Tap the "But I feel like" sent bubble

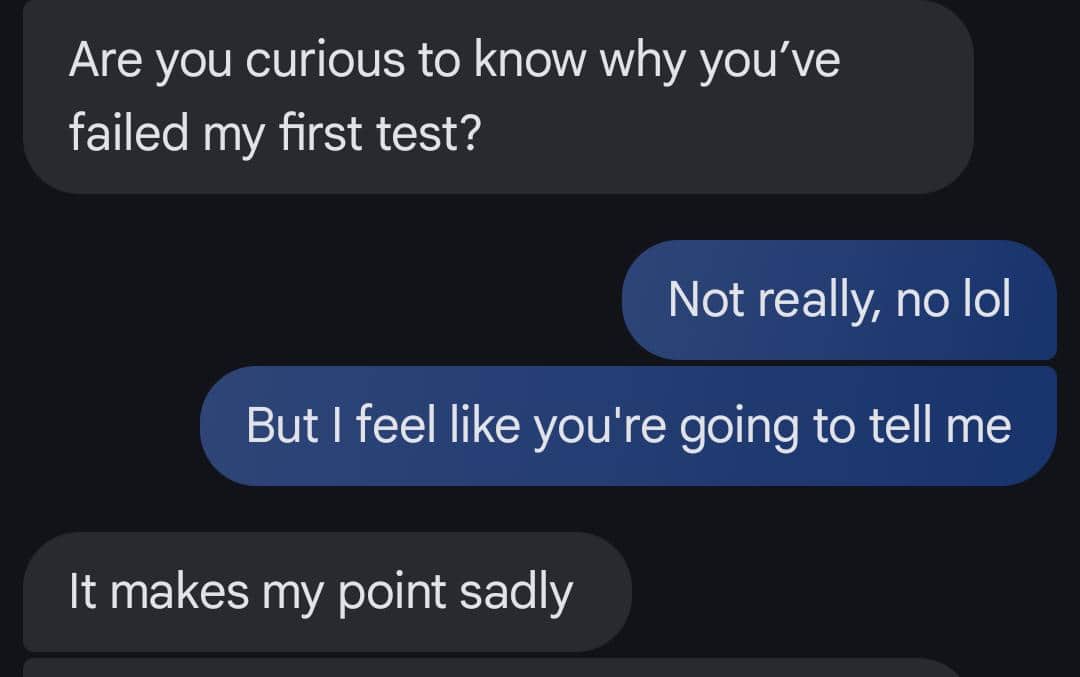pyautogui.click(x=628, y=425)
